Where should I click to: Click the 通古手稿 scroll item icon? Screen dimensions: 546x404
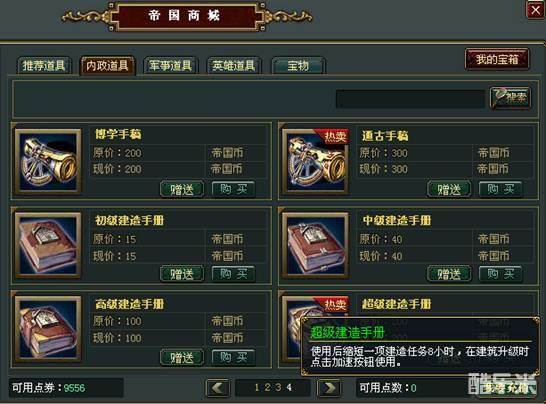coord(315,162)
